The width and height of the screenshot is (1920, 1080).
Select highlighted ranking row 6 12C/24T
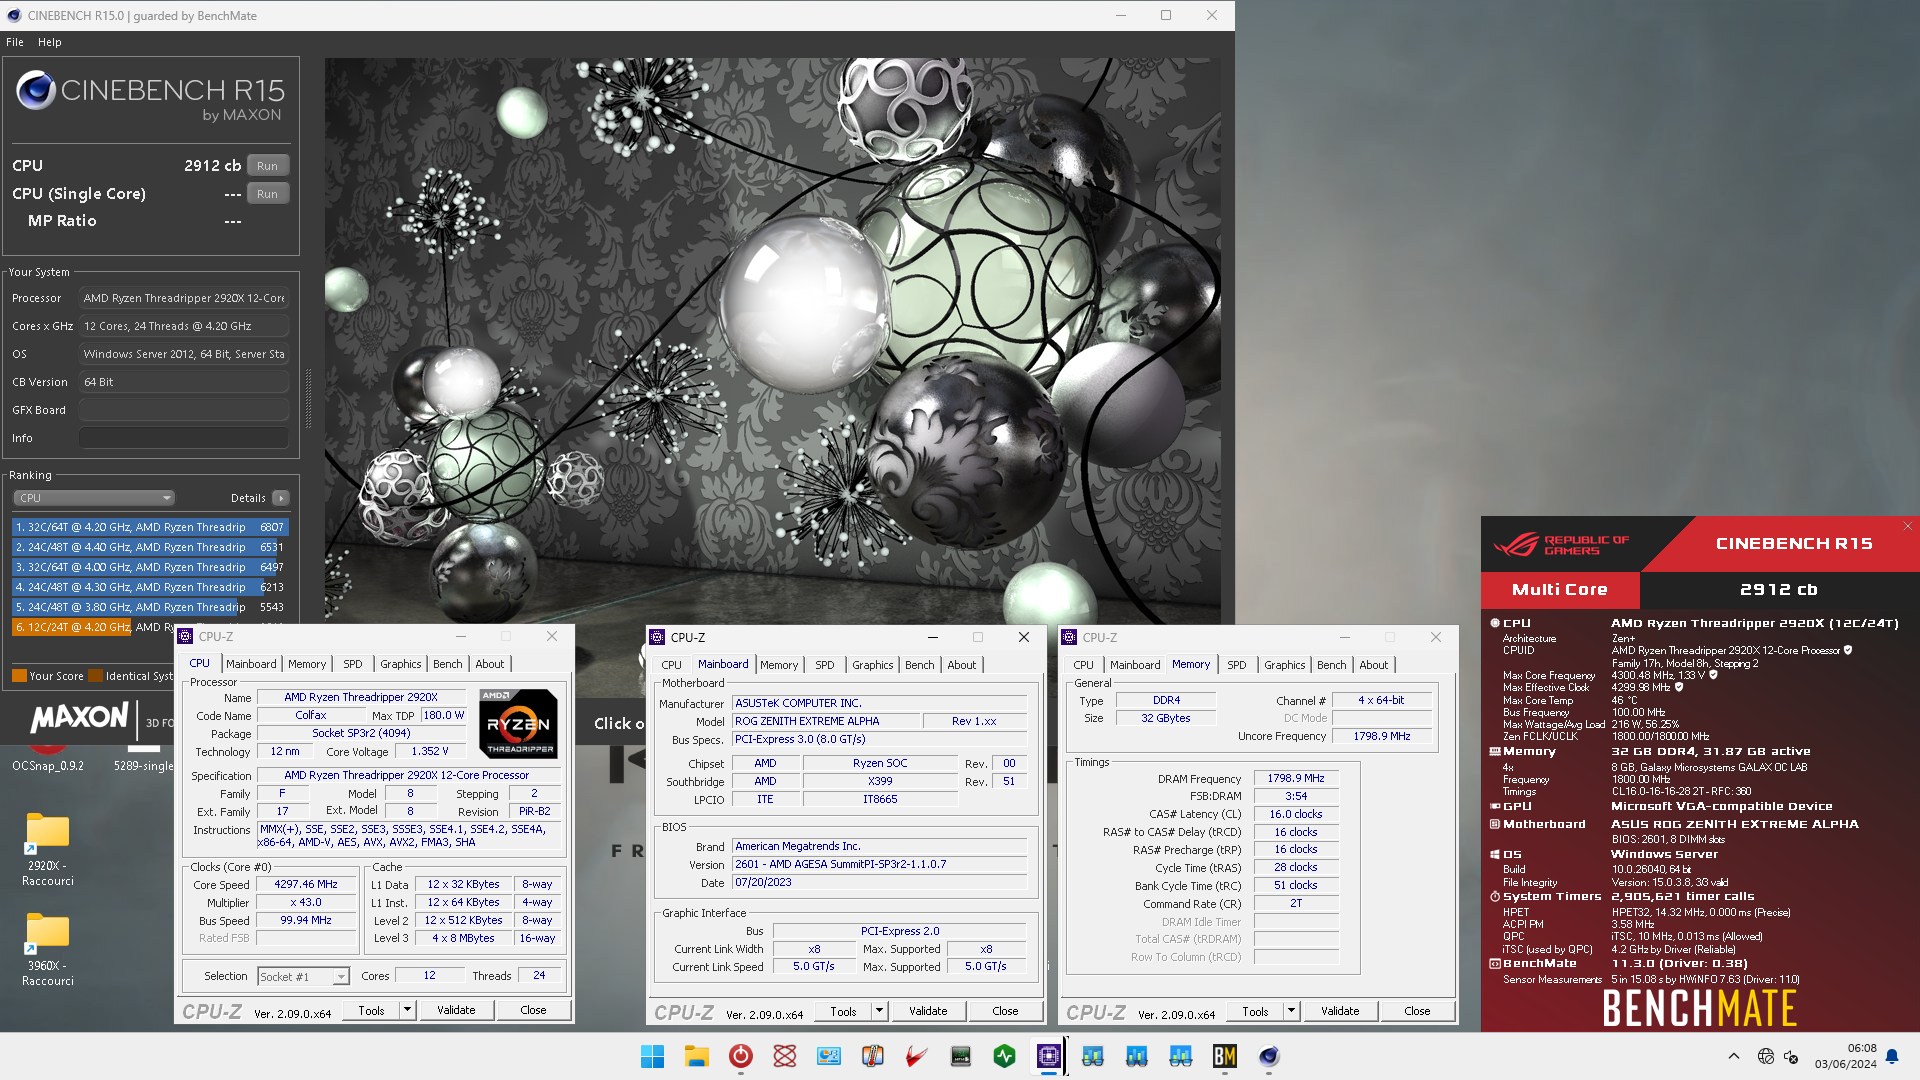[92, 627]
